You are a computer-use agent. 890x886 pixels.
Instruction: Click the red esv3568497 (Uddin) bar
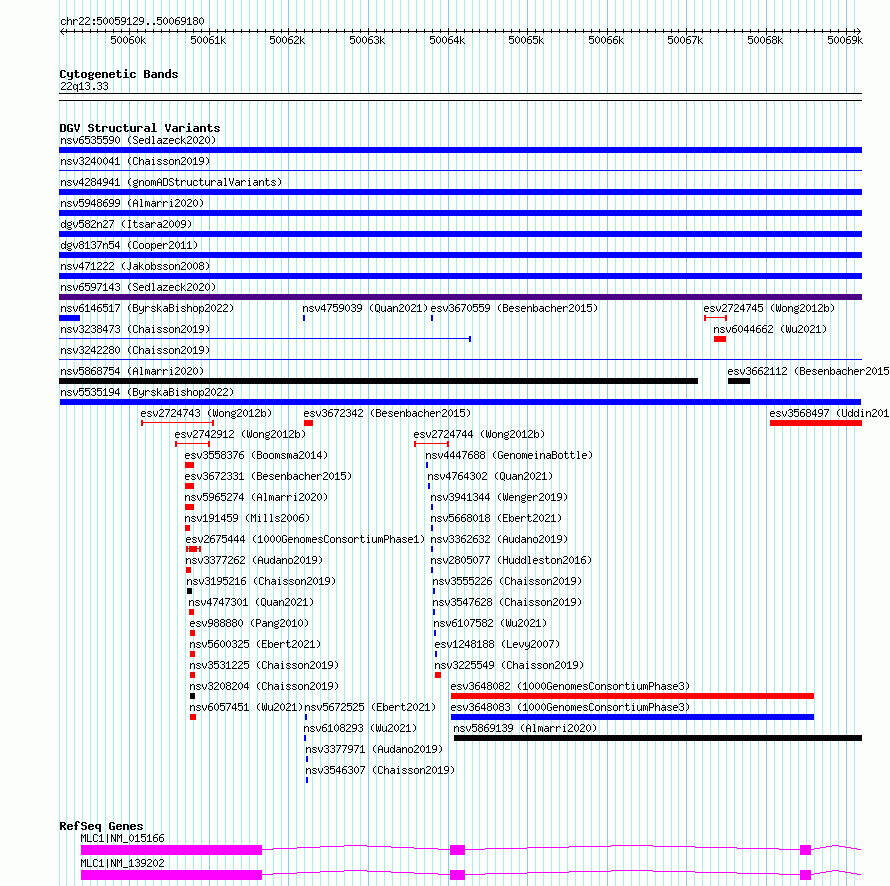pos(816,423)
